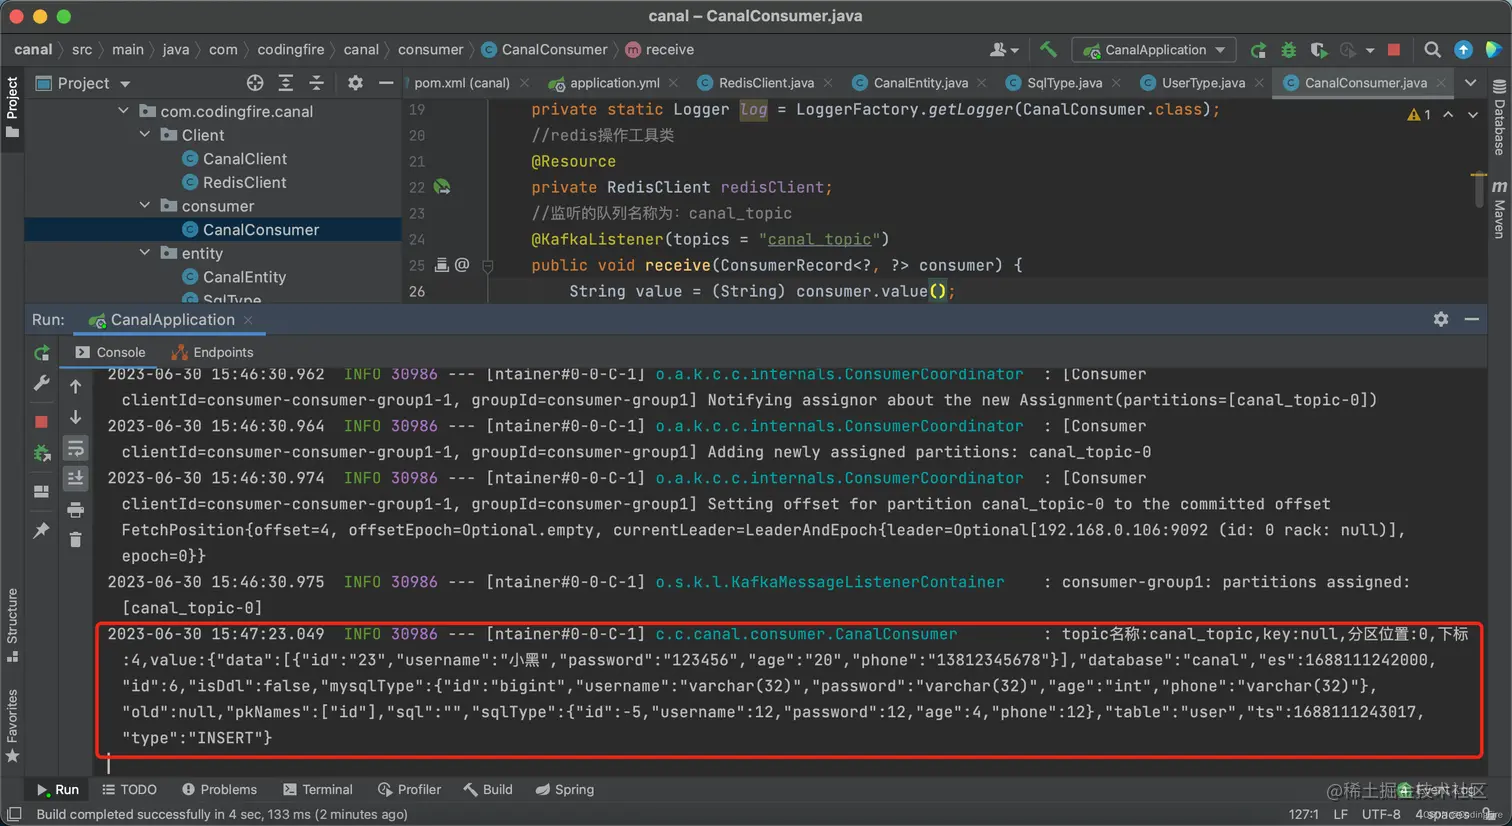Viewport: 1512px width, 826px height.
Task: Open the Spring tool window
Action: 564,789
